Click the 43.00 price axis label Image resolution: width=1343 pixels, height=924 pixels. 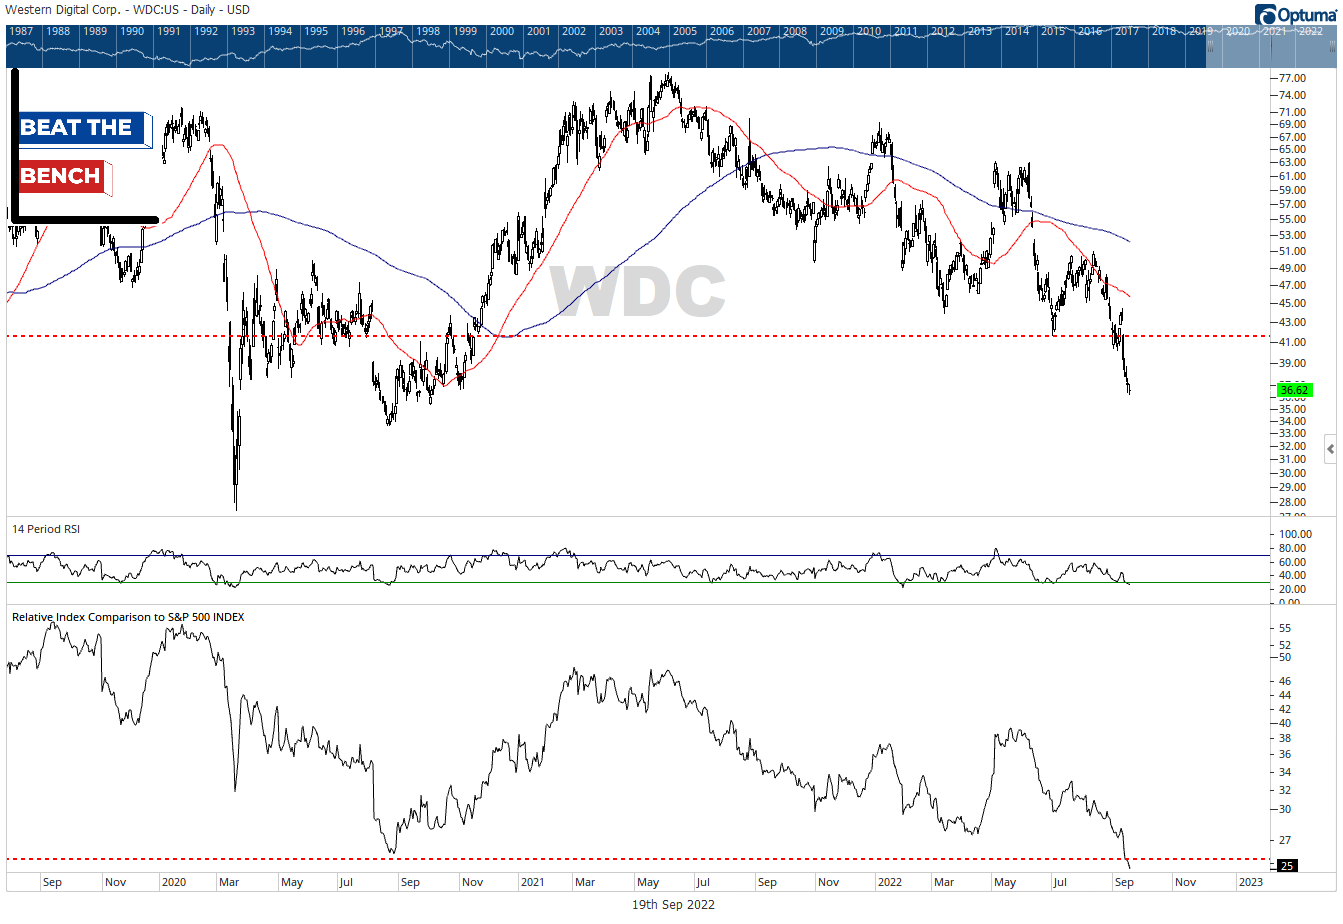(x=1292, y=322)
